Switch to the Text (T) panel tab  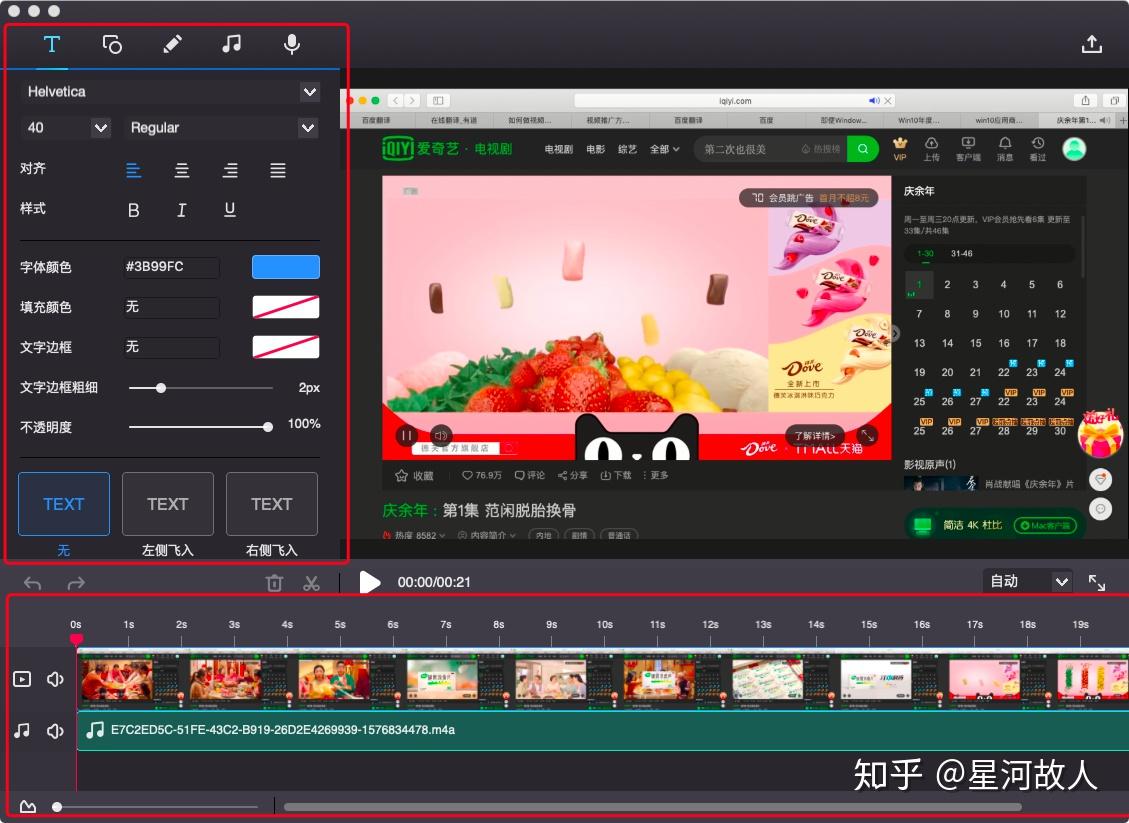tap(51, 44)
